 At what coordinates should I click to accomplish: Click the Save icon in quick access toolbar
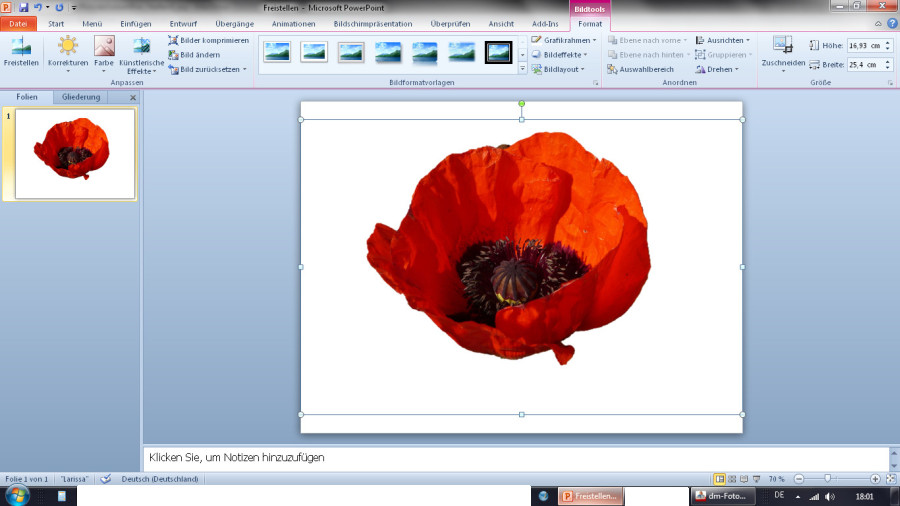[24, 7]
